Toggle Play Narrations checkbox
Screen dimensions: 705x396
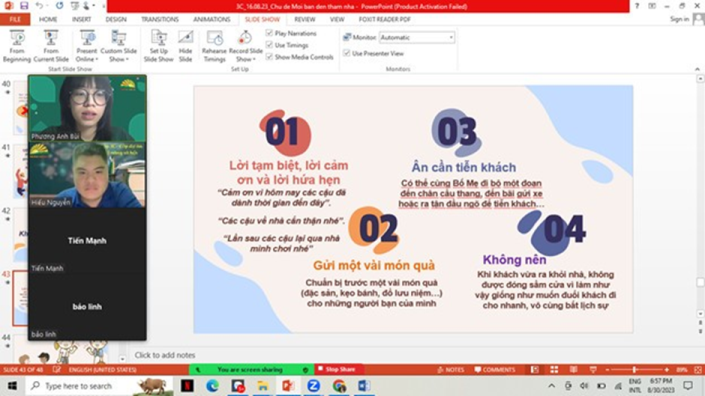269,33
